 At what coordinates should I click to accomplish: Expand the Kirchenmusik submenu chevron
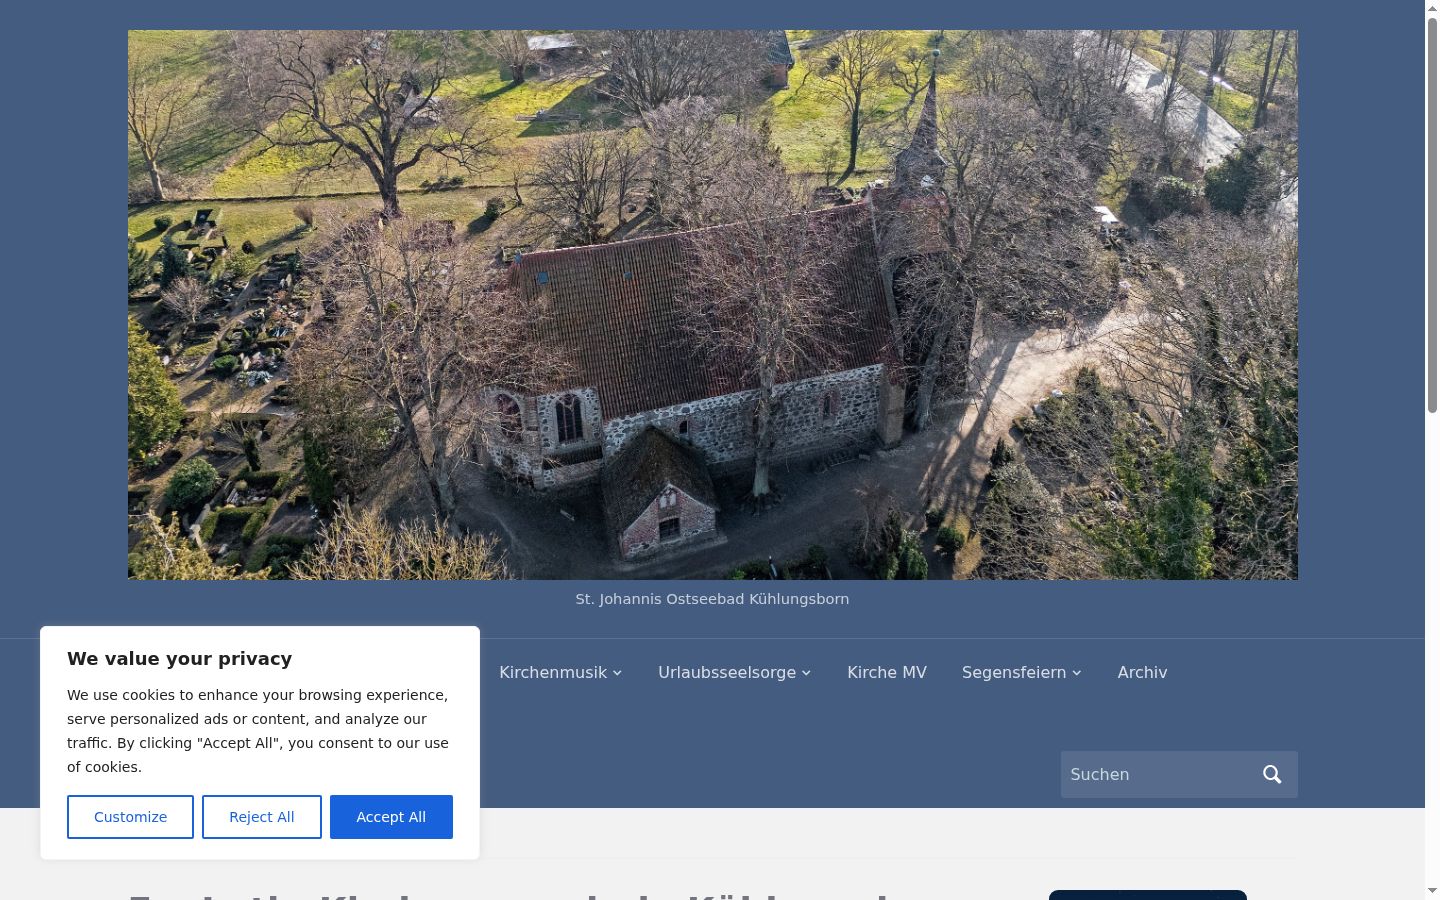click(x=618, y=673)
